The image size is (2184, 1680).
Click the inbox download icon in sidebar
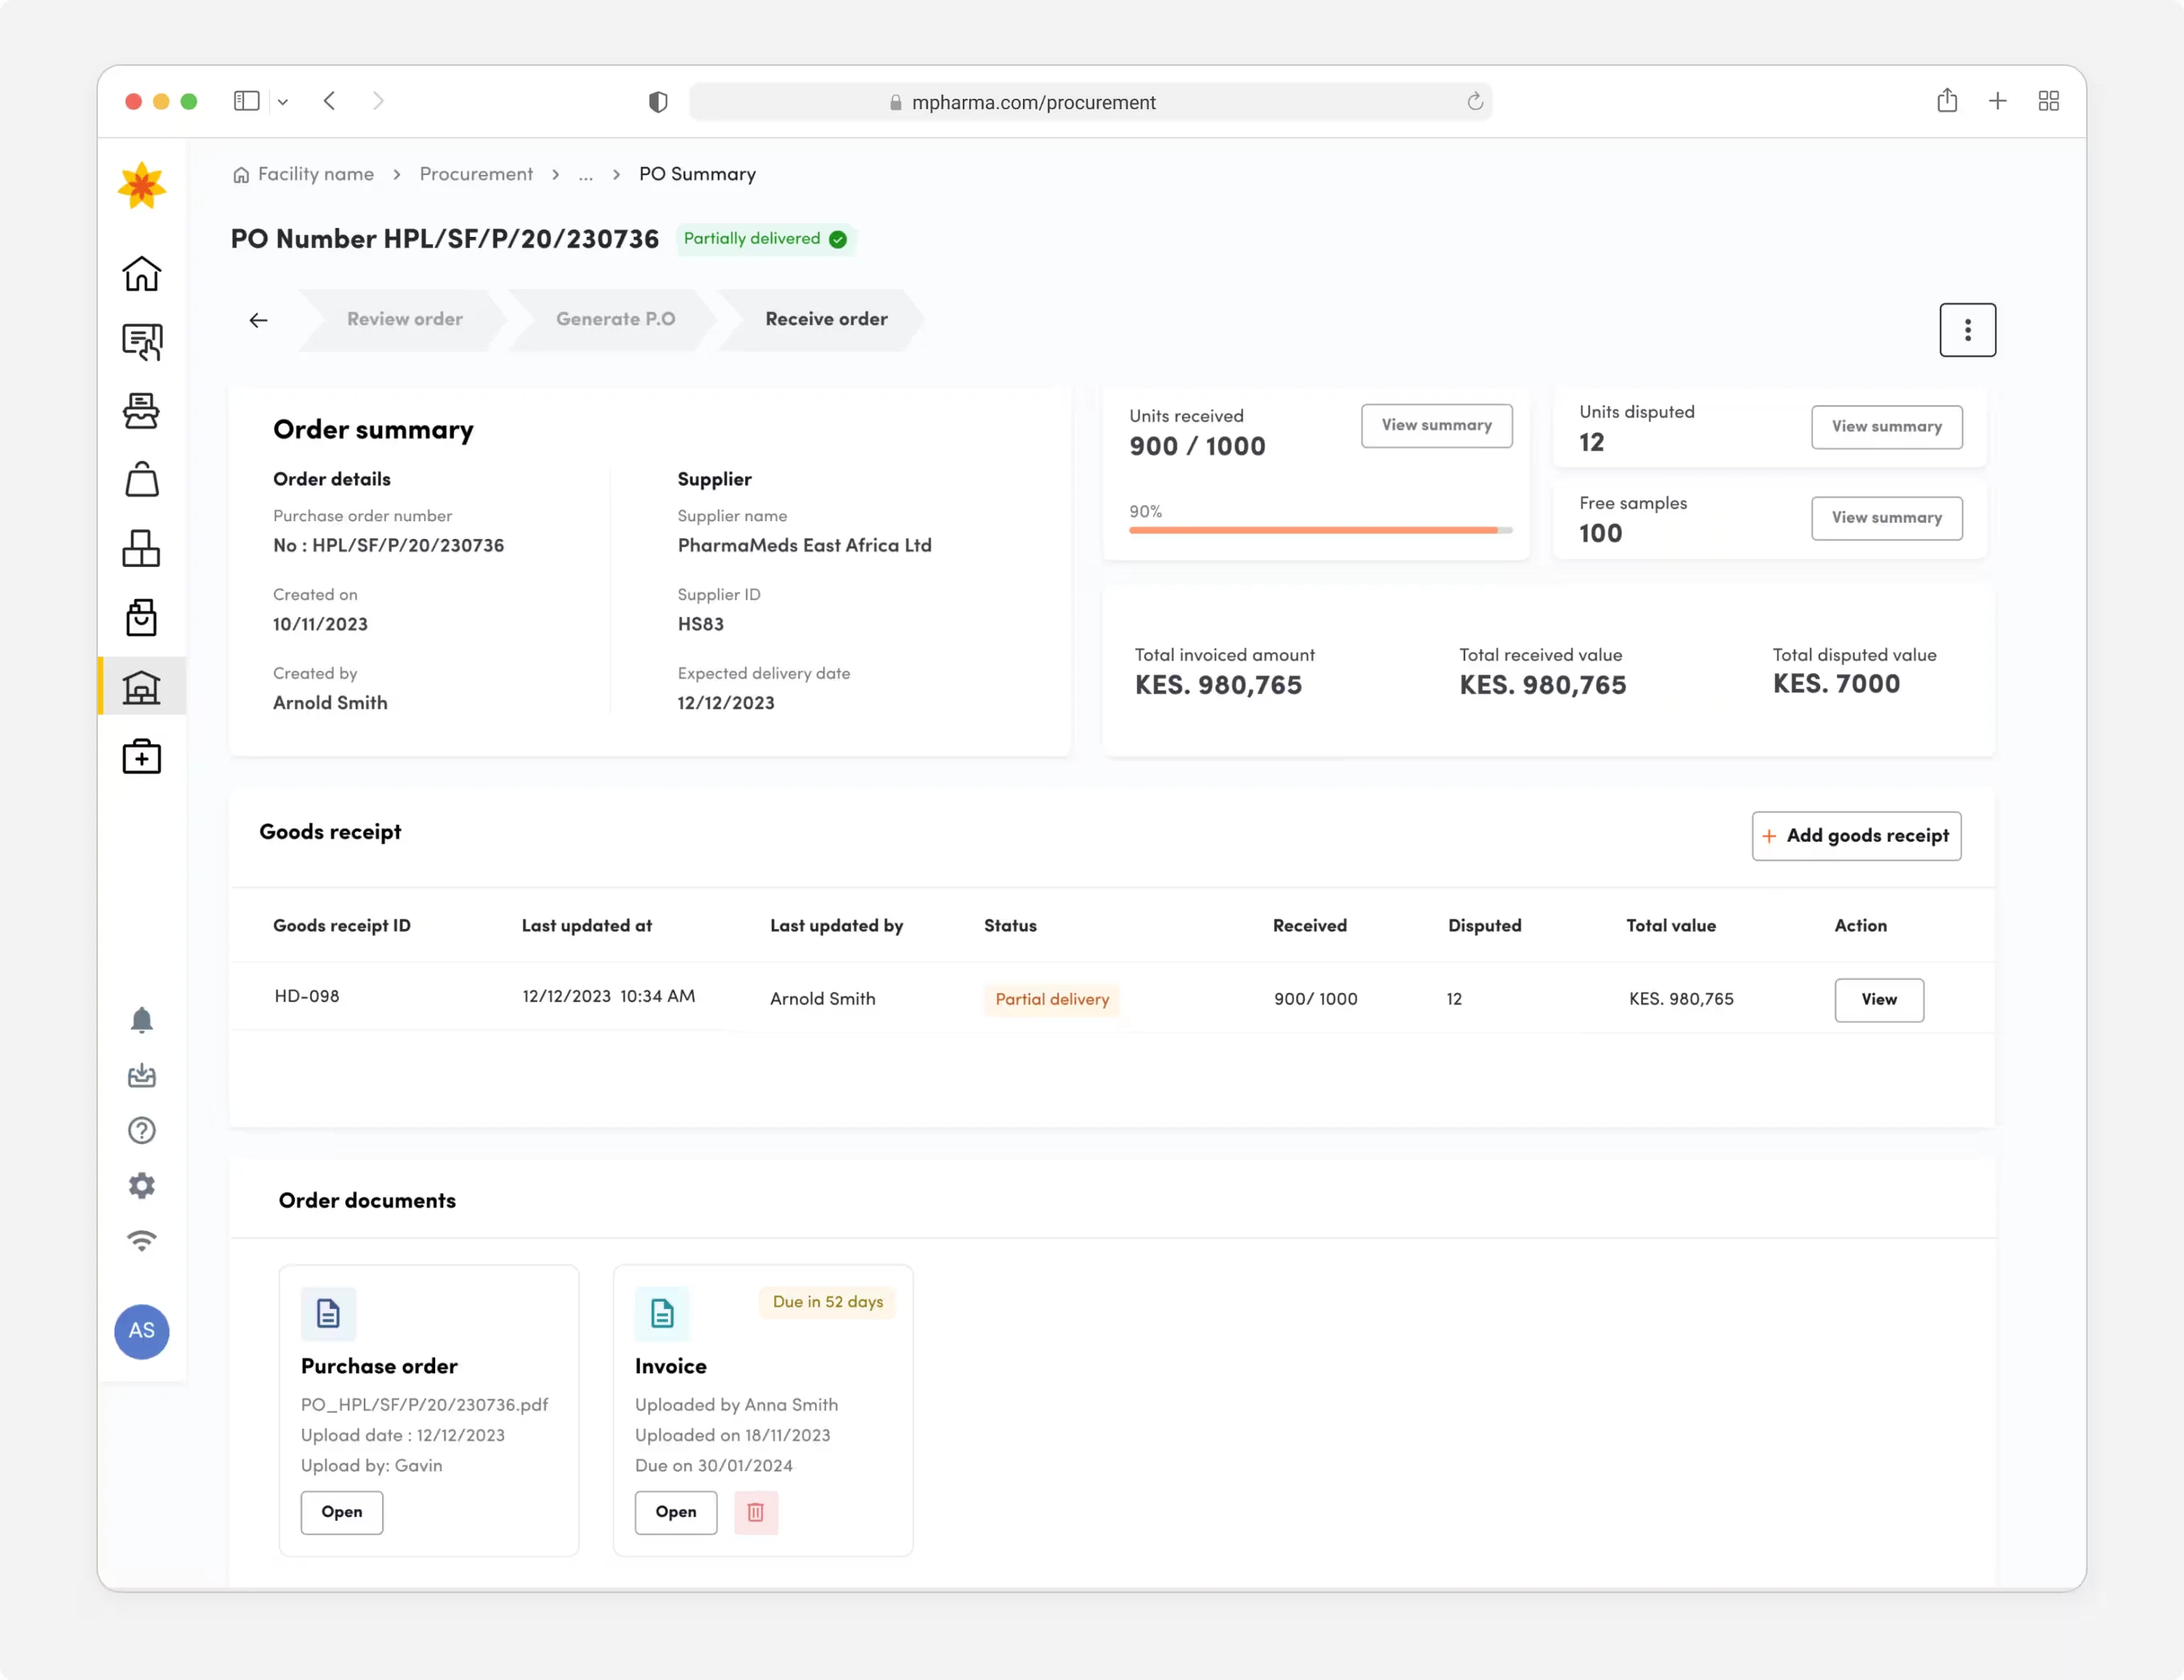point(141,1075)
